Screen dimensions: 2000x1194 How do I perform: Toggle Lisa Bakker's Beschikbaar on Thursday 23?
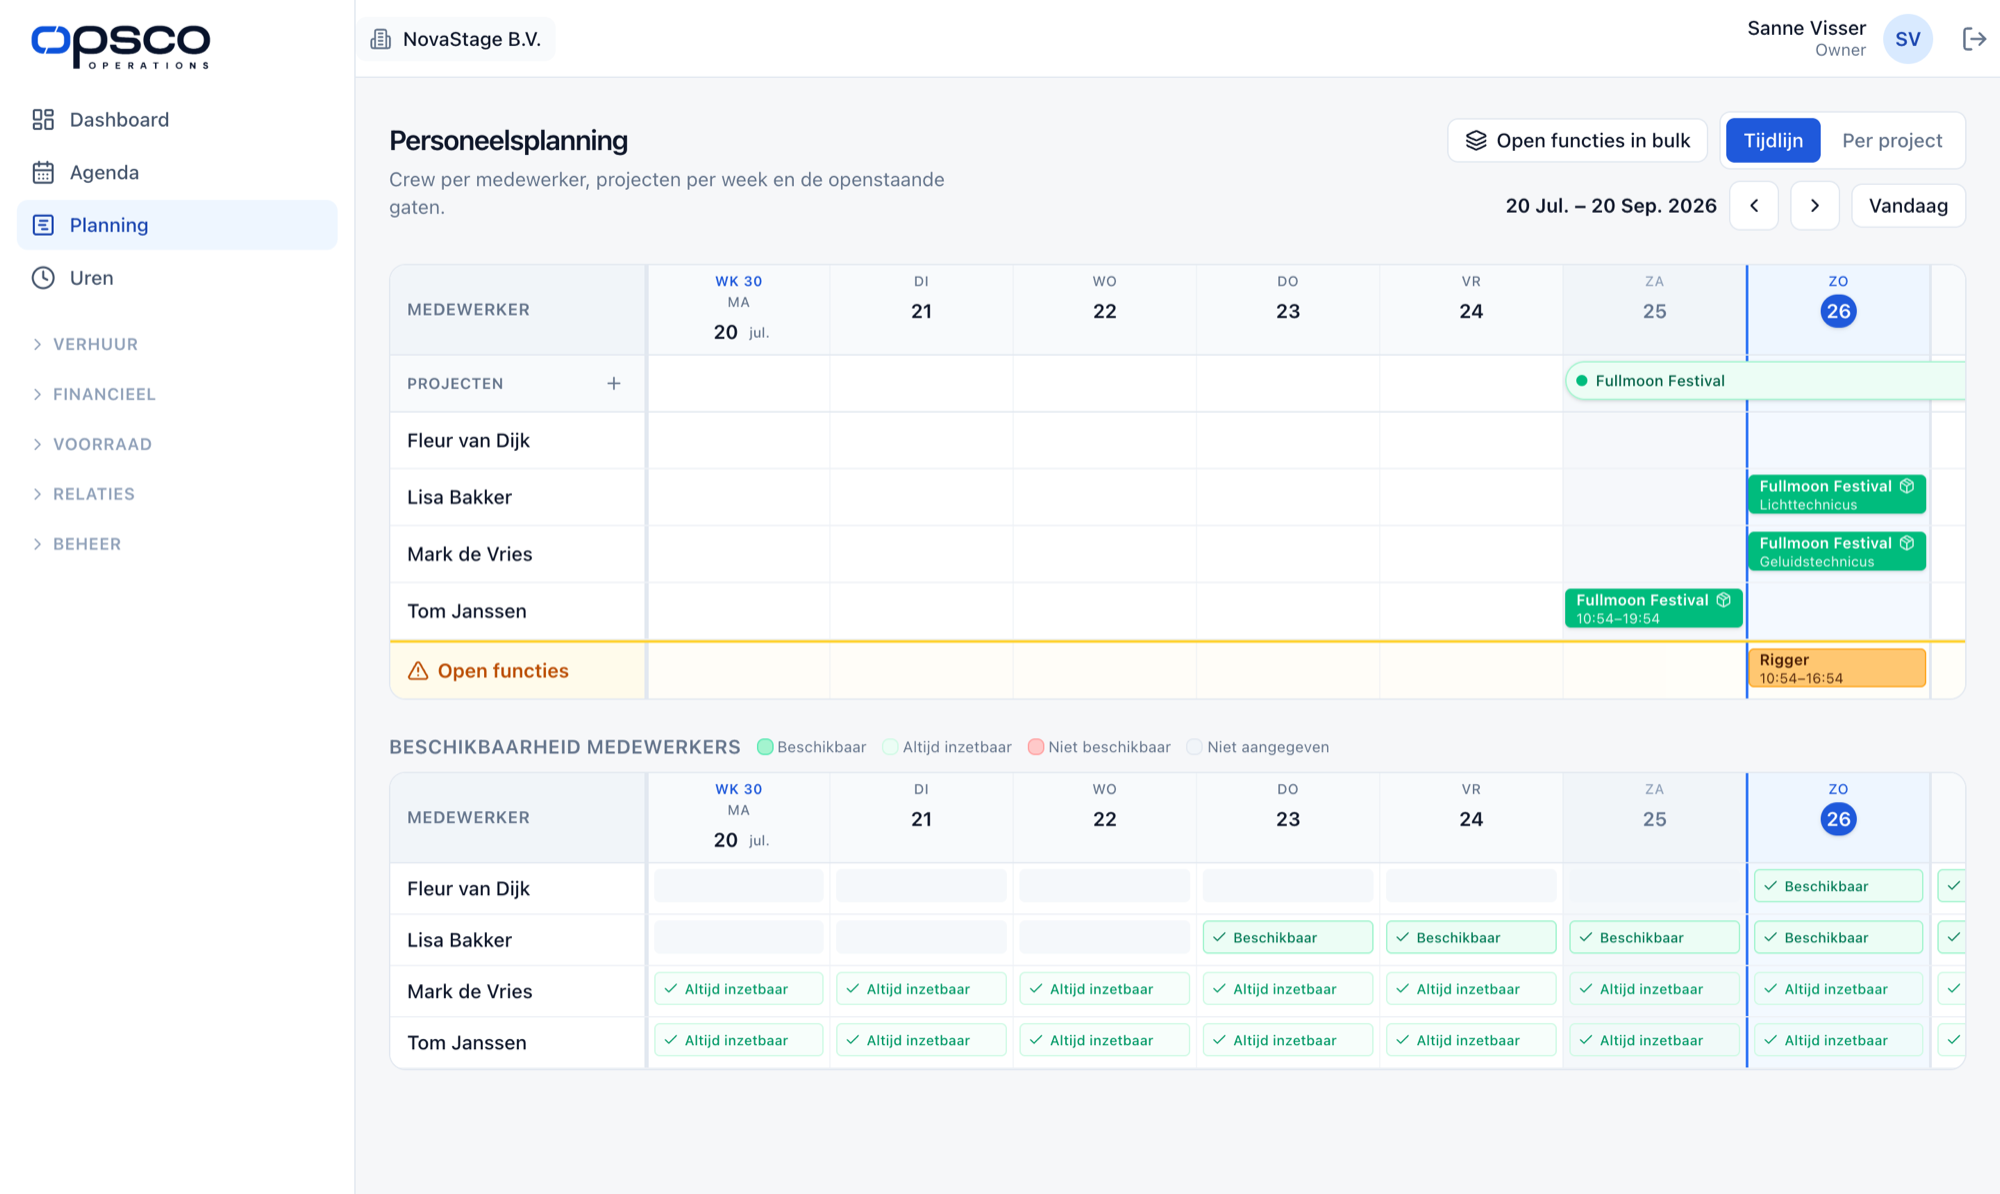(1288, 937)
